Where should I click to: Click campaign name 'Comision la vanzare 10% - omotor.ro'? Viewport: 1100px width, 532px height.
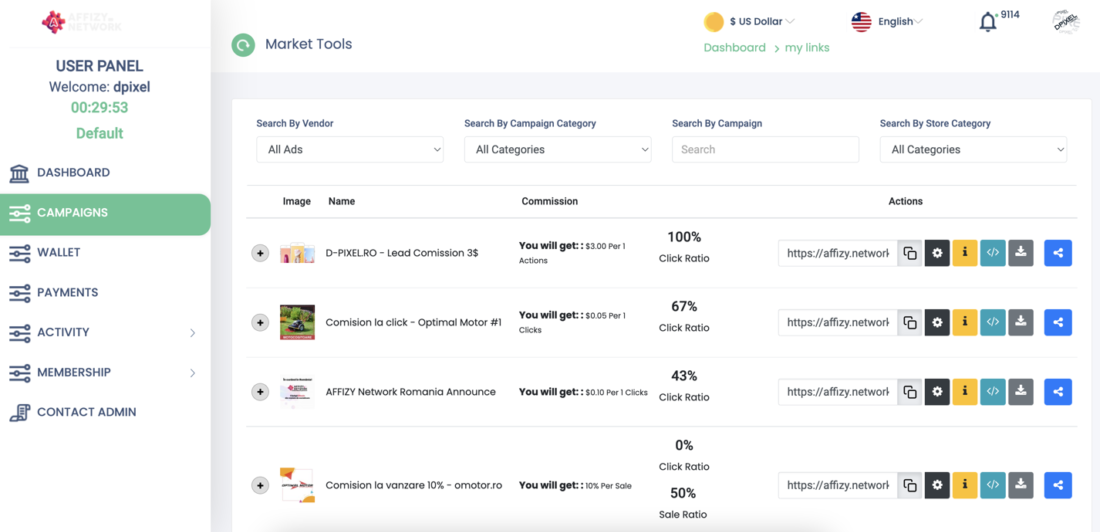(x=413, y=486)
